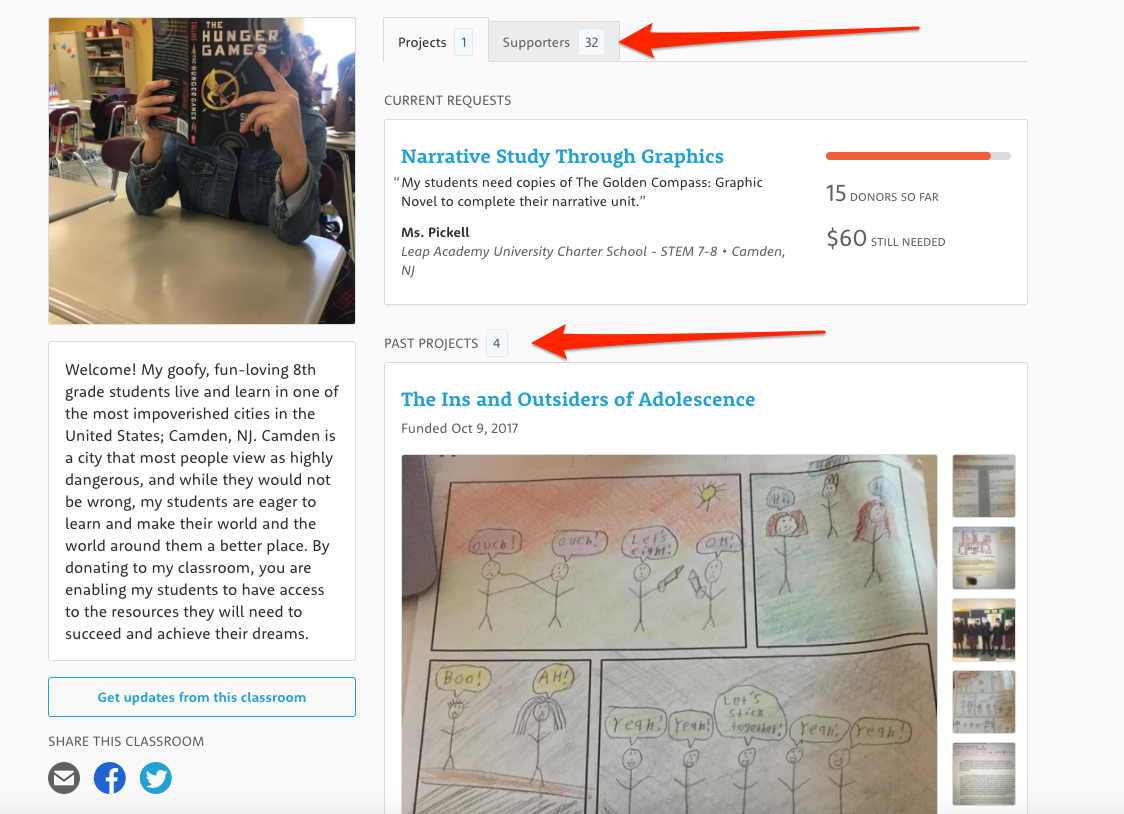Viewport: 1124px width, 814px height.
Task: View the third thumbnail showing students
Action: pyautogui.click(x=984, y=630)
